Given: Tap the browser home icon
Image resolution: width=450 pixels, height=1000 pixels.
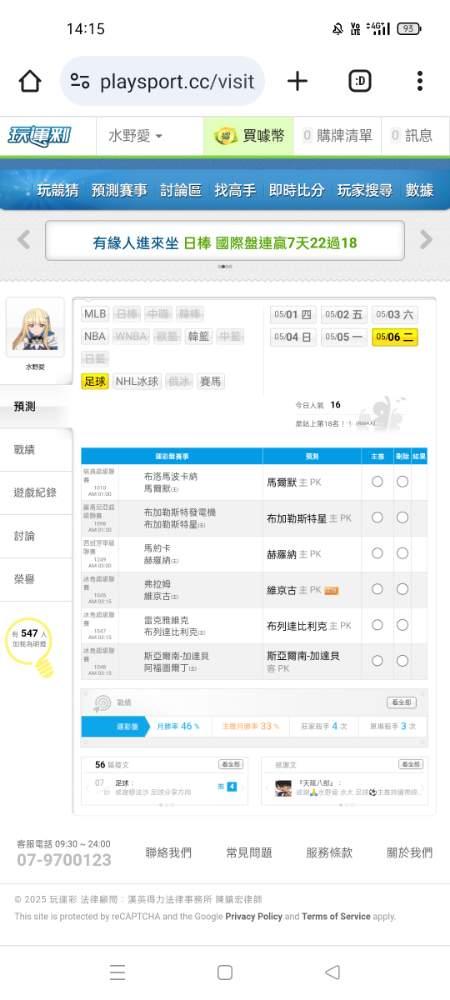Looking at the screenshot, I should (x=30, y=81).
